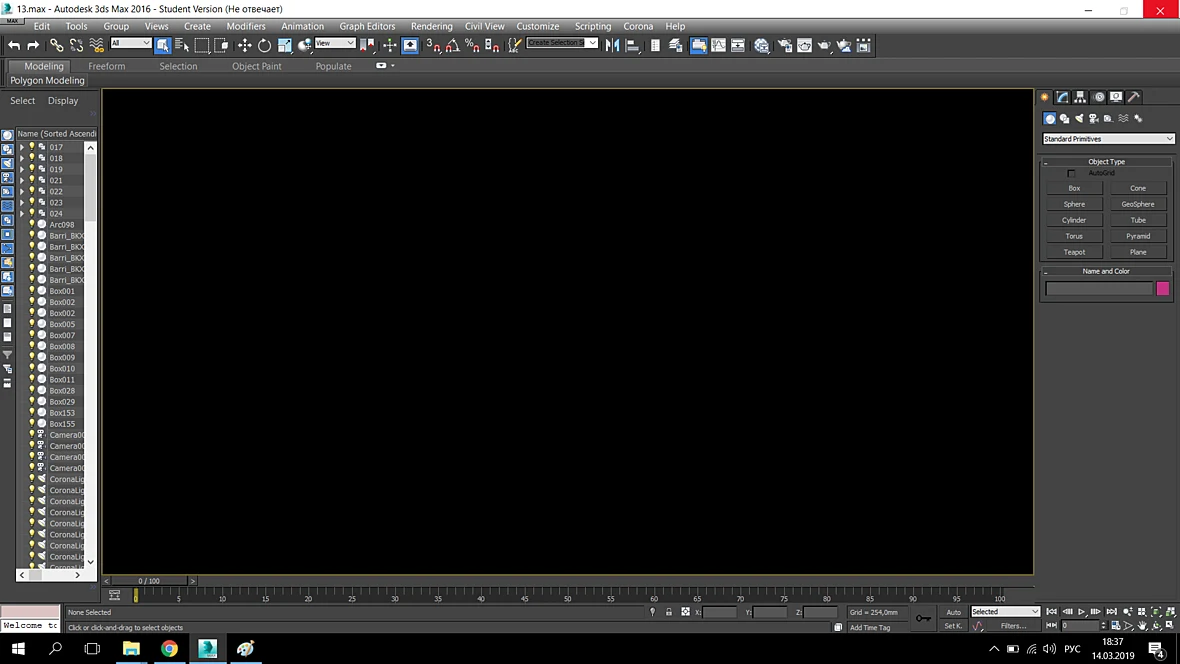1180x664 pixels.
Task: Activate the Select and Link tool
Action: point(56,45)
